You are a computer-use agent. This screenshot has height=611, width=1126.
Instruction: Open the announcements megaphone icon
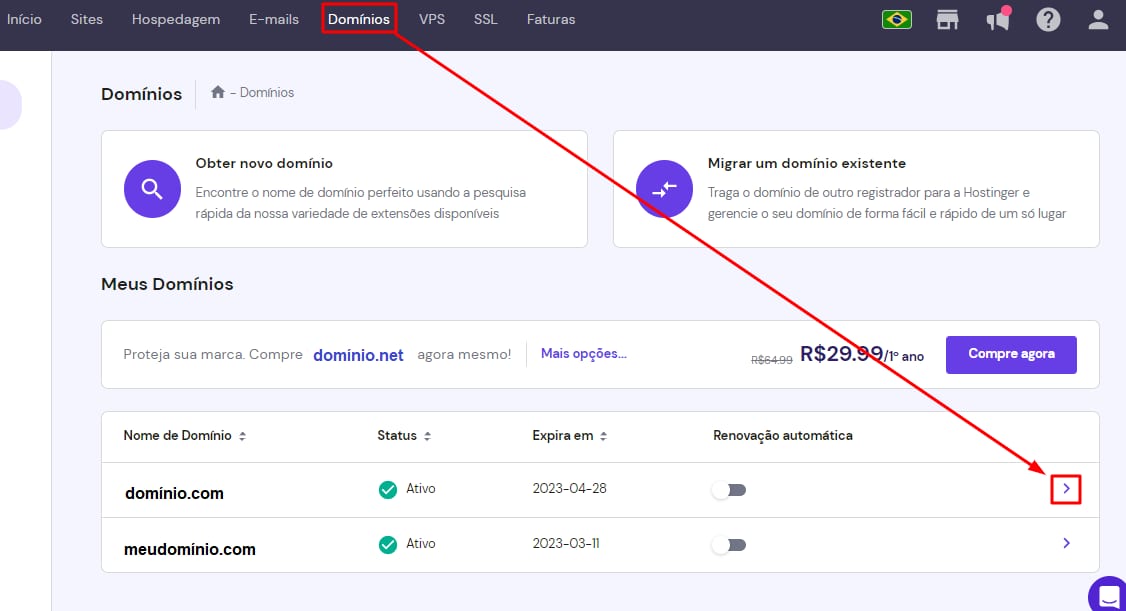(997, 19)
